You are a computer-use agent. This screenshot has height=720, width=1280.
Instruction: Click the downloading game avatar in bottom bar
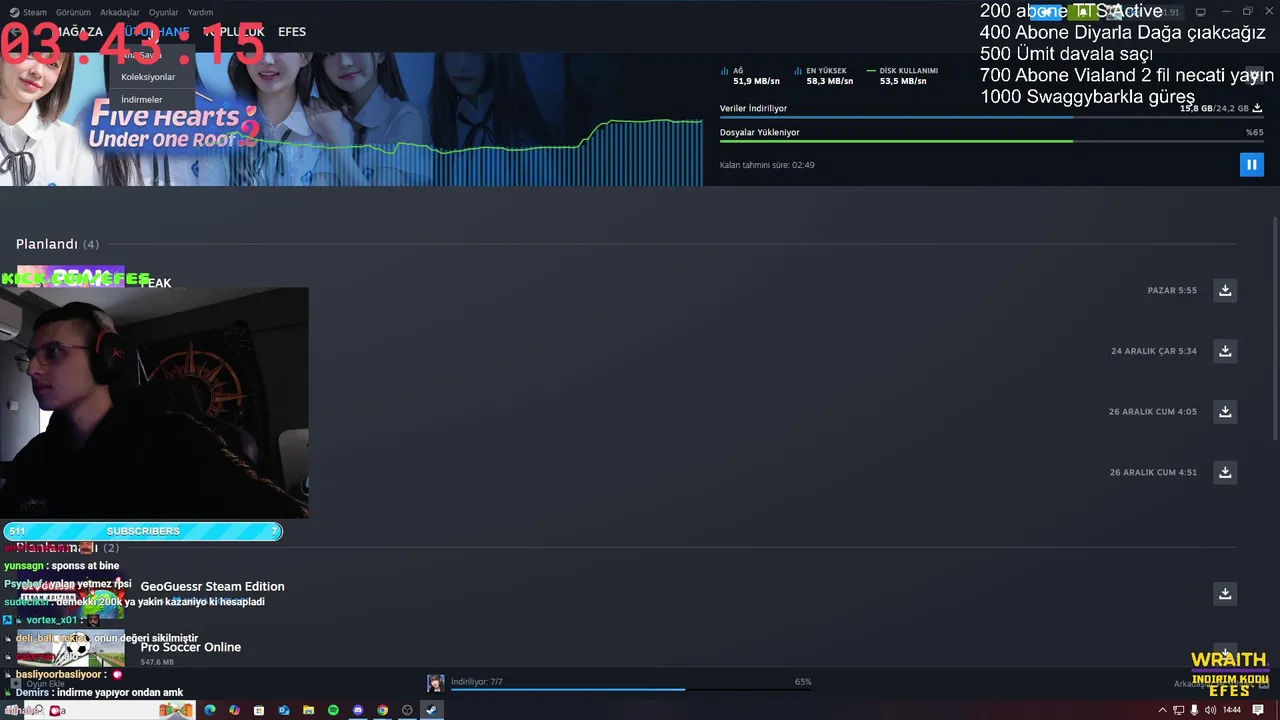(435, 683)
